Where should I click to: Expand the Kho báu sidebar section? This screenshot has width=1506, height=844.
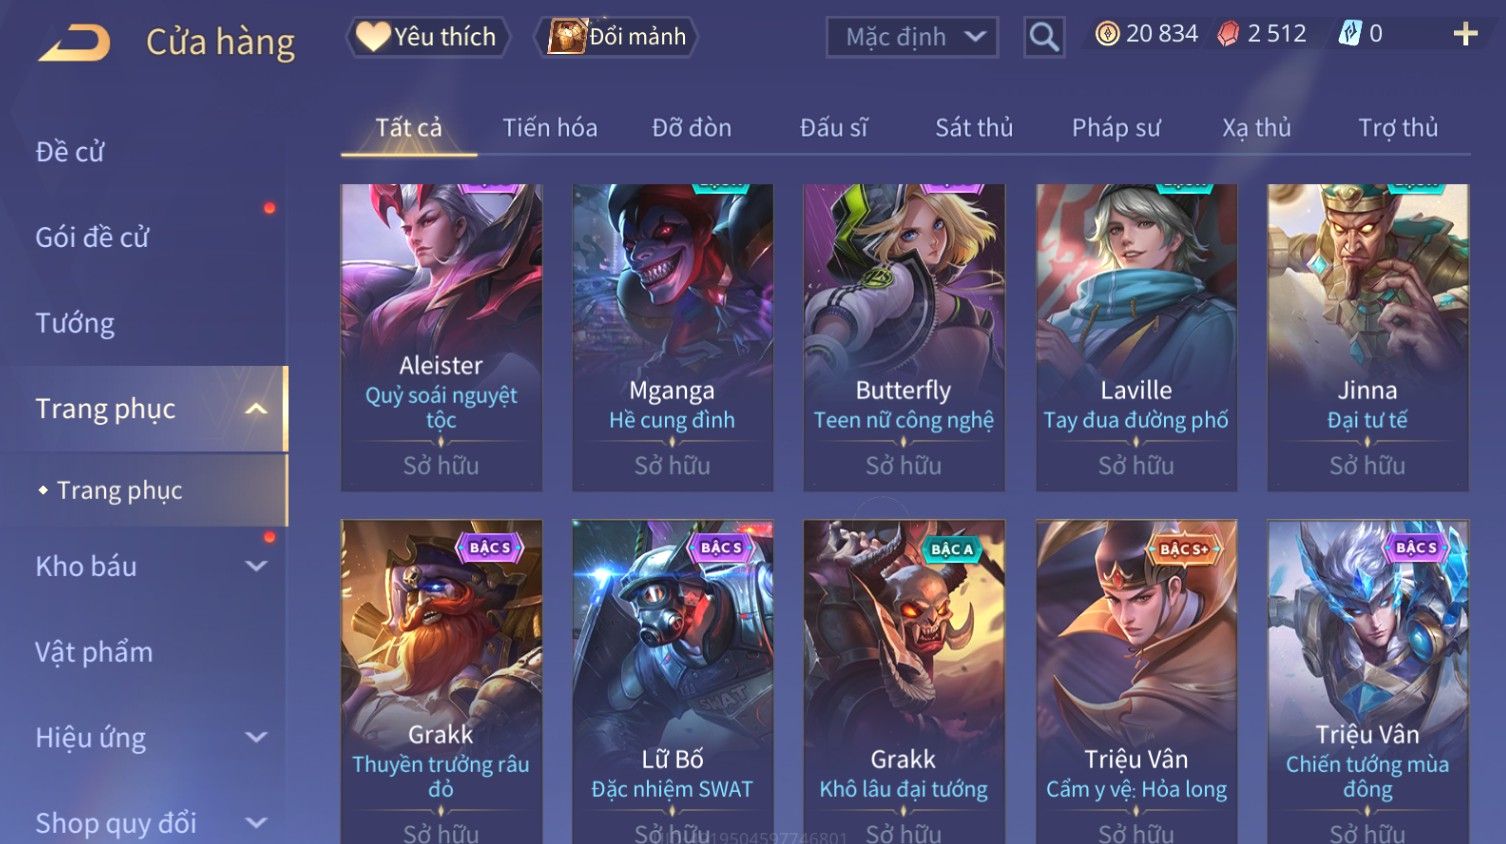[256, 566]
